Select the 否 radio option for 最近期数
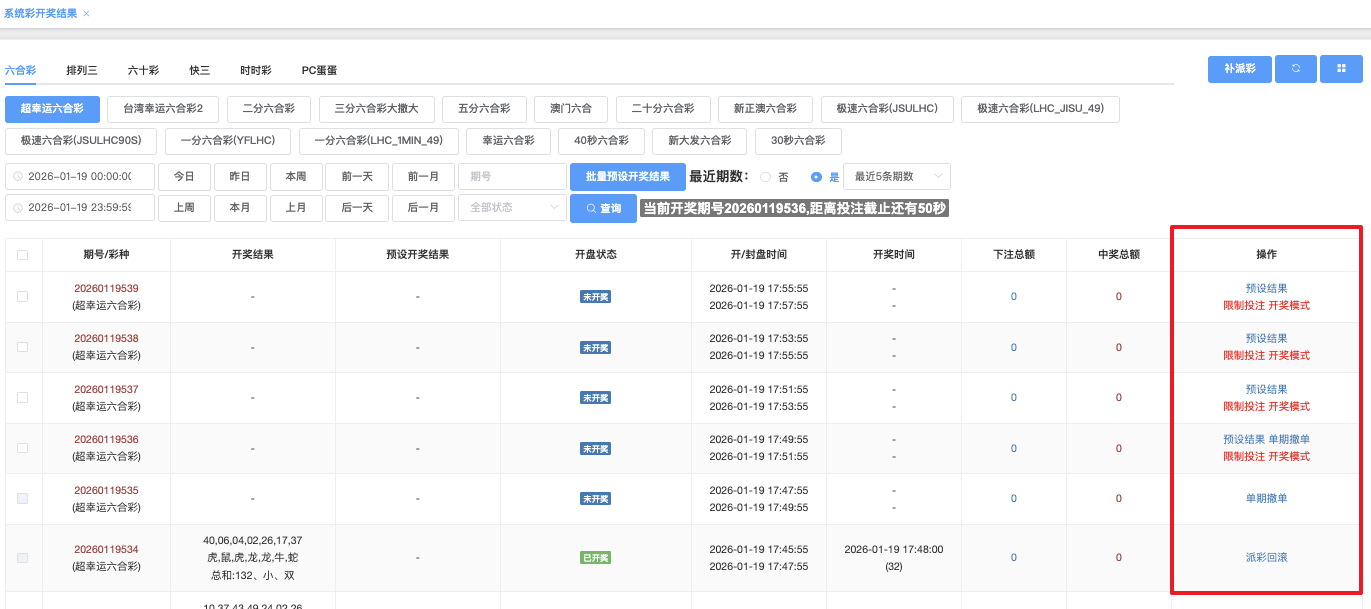Viewport: 1371px width, 609px height. point(766,177)
